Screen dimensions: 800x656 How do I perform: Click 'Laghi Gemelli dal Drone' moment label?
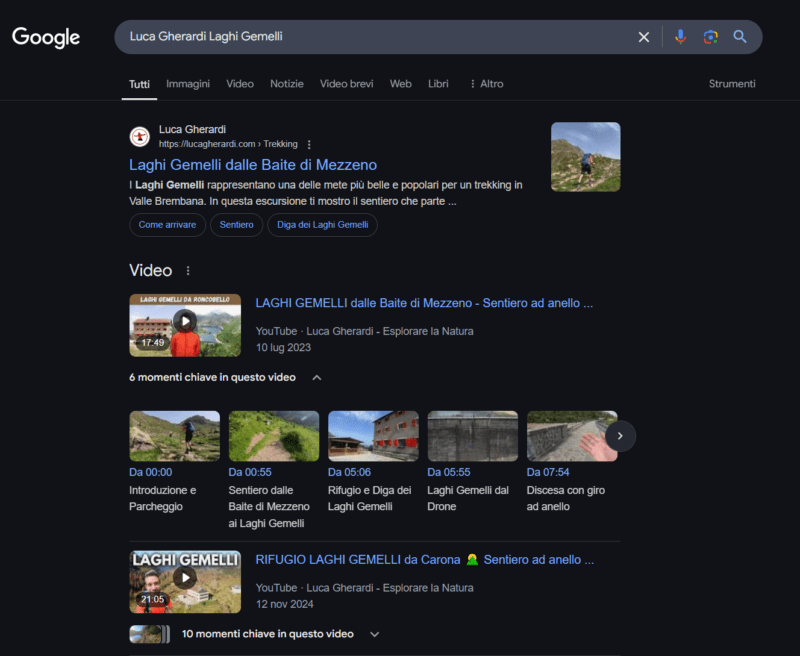[x=468, y=498]
